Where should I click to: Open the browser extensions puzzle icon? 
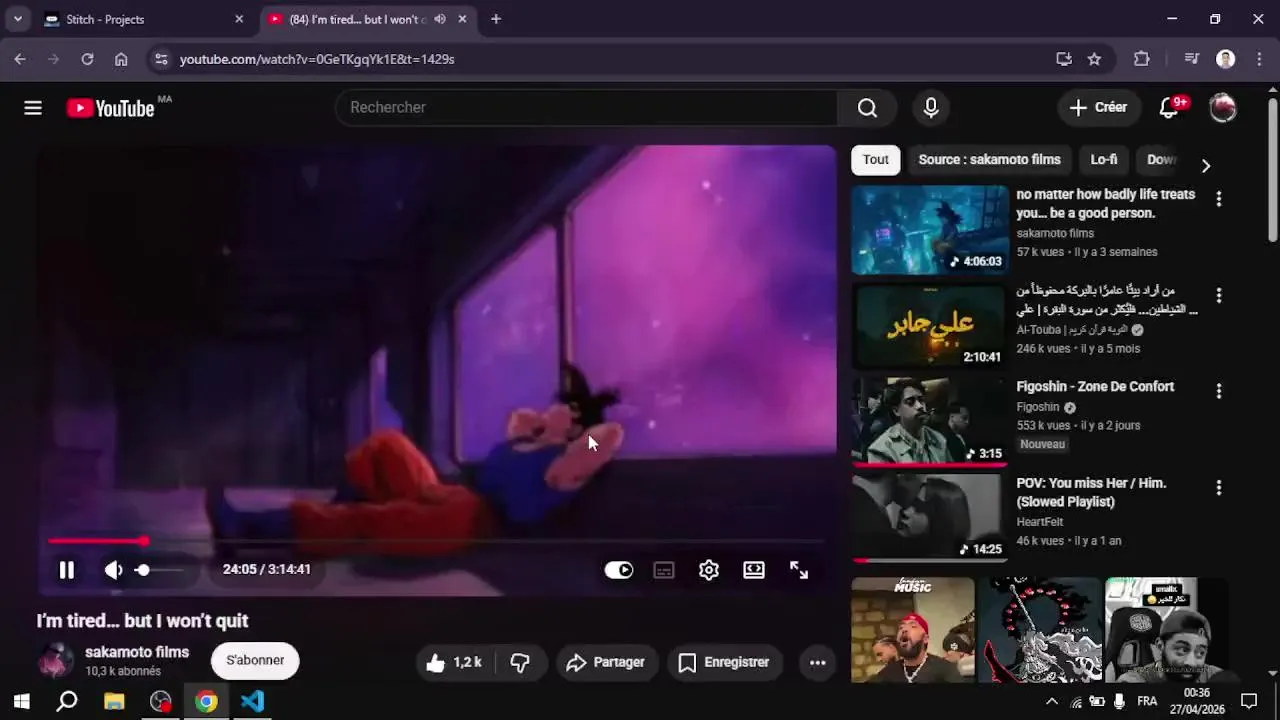coord(1142,59)
